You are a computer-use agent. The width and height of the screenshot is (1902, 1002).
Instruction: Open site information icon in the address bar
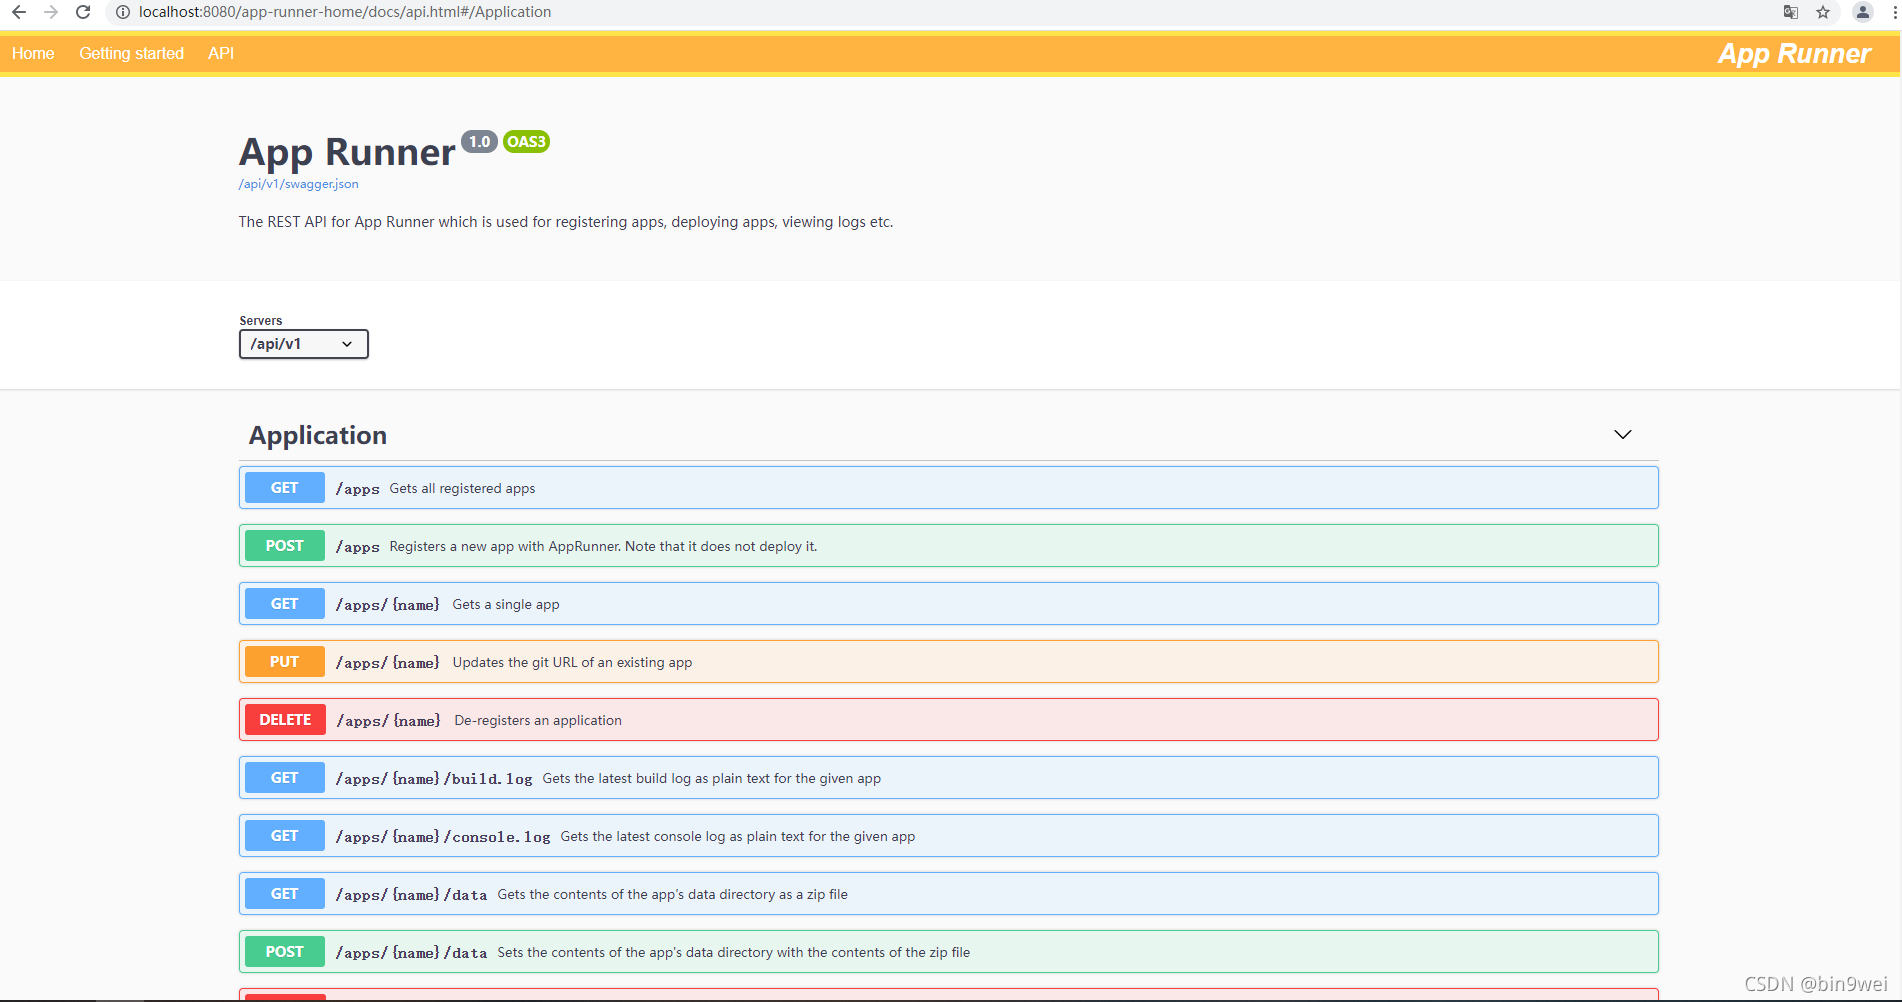pyautogui.click(x=122, y=12)
